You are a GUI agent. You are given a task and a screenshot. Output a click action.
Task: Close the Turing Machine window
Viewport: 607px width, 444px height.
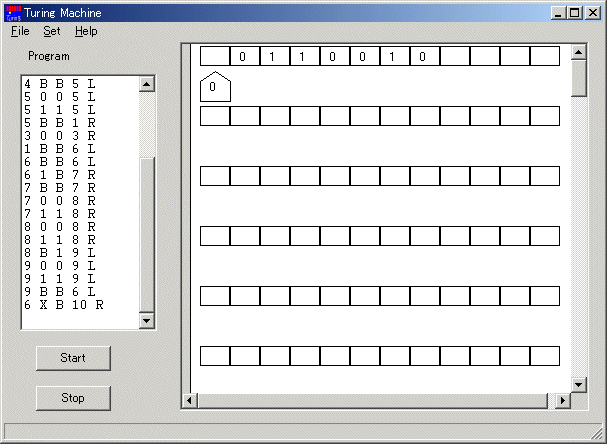(593, 13)
